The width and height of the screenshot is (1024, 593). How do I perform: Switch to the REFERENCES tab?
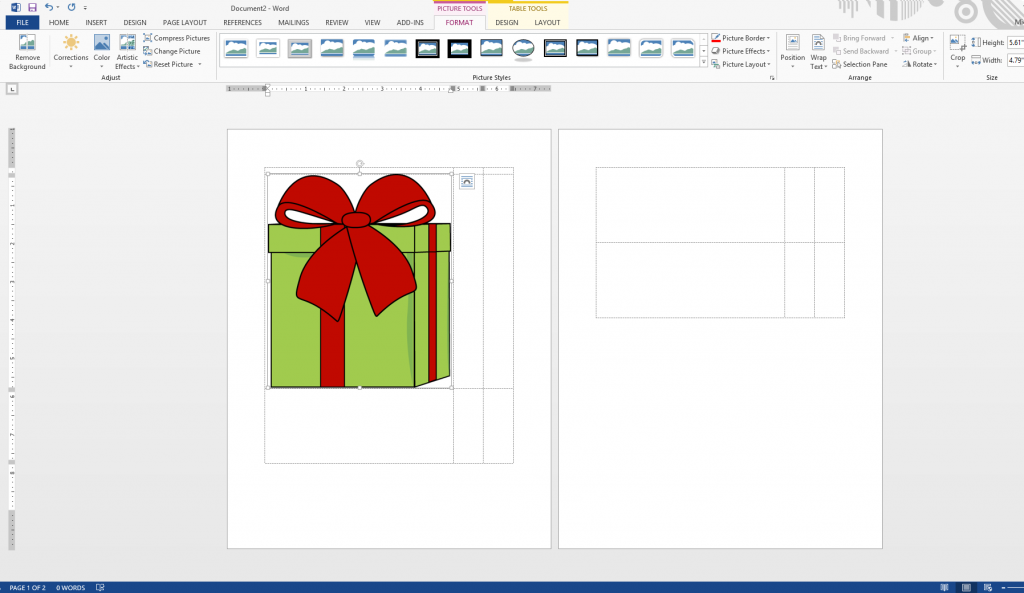point(242,22)
